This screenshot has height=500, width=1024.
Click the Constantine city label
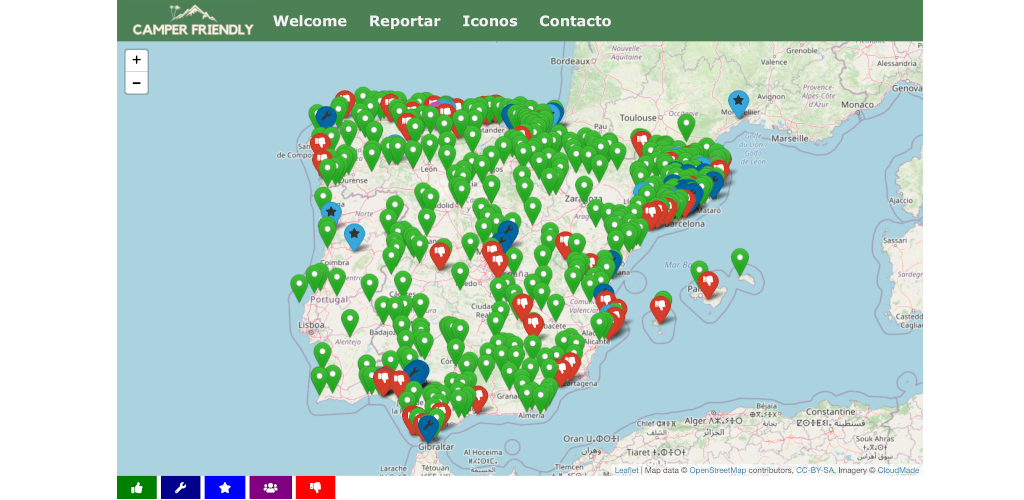coord(830,413)
